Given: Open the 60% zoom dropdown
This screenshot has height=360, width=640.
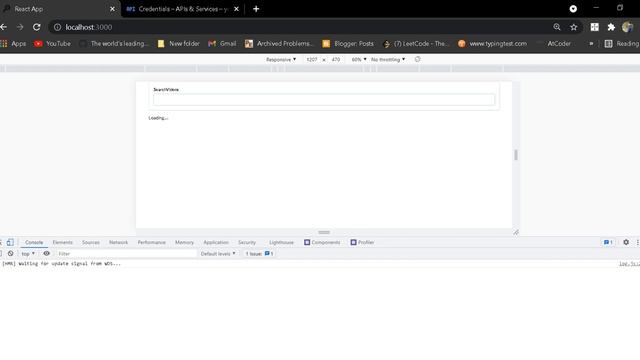Looking at the screenshot, I should [359, 59].
